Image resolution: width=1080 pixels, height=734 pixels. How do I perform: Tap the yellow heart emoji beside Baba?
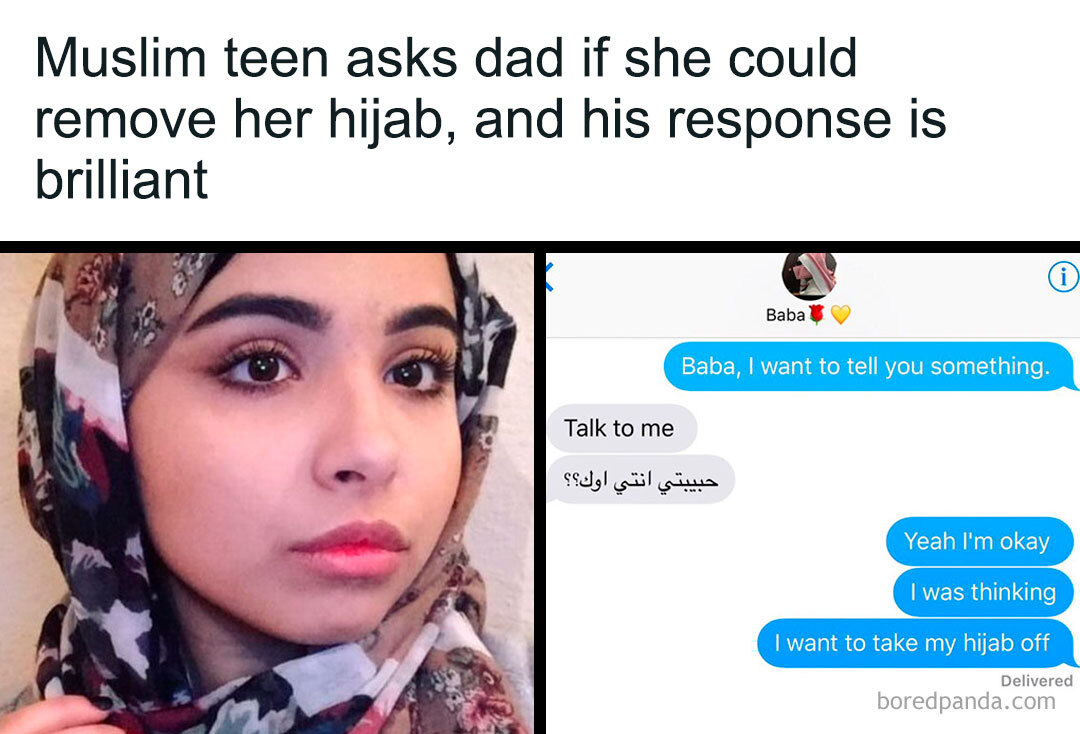pyautogui.click(x=840, y=315)
